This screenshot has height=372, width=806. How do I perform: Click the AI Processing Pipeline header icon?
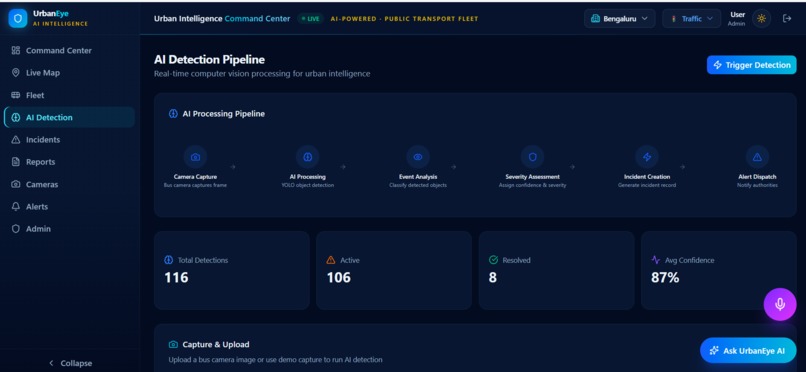[x=174, y=114]
